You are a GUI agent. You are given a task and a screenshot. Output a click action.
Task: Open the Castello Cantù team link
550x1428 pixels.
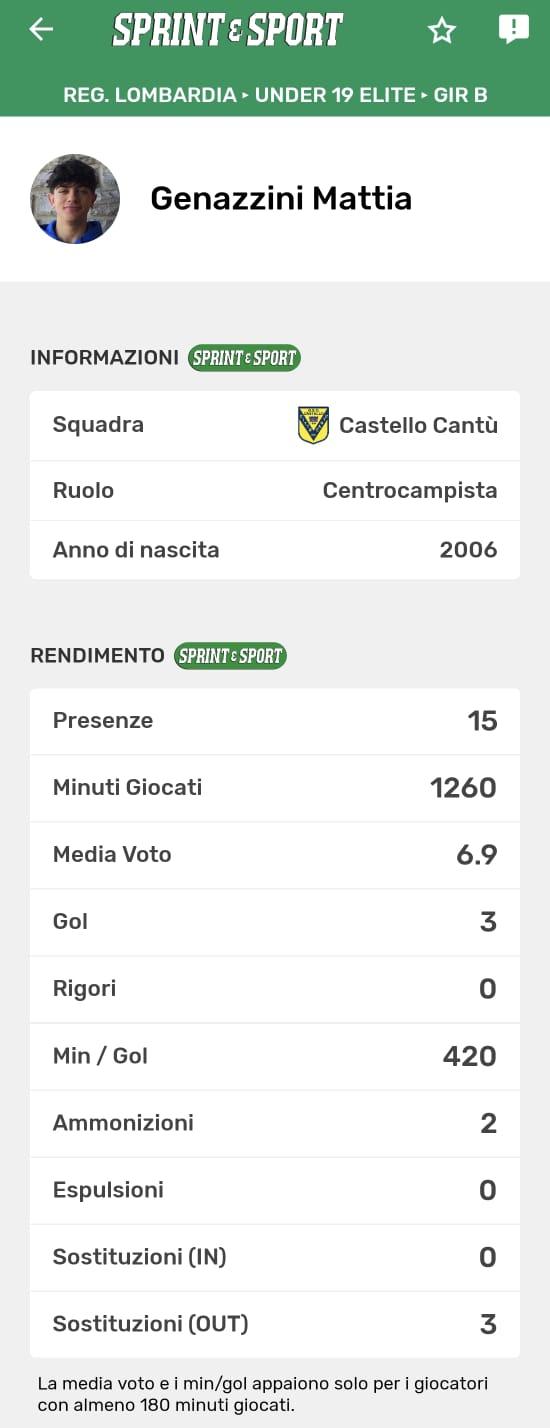pyautogui.click(x=418, y=425)
